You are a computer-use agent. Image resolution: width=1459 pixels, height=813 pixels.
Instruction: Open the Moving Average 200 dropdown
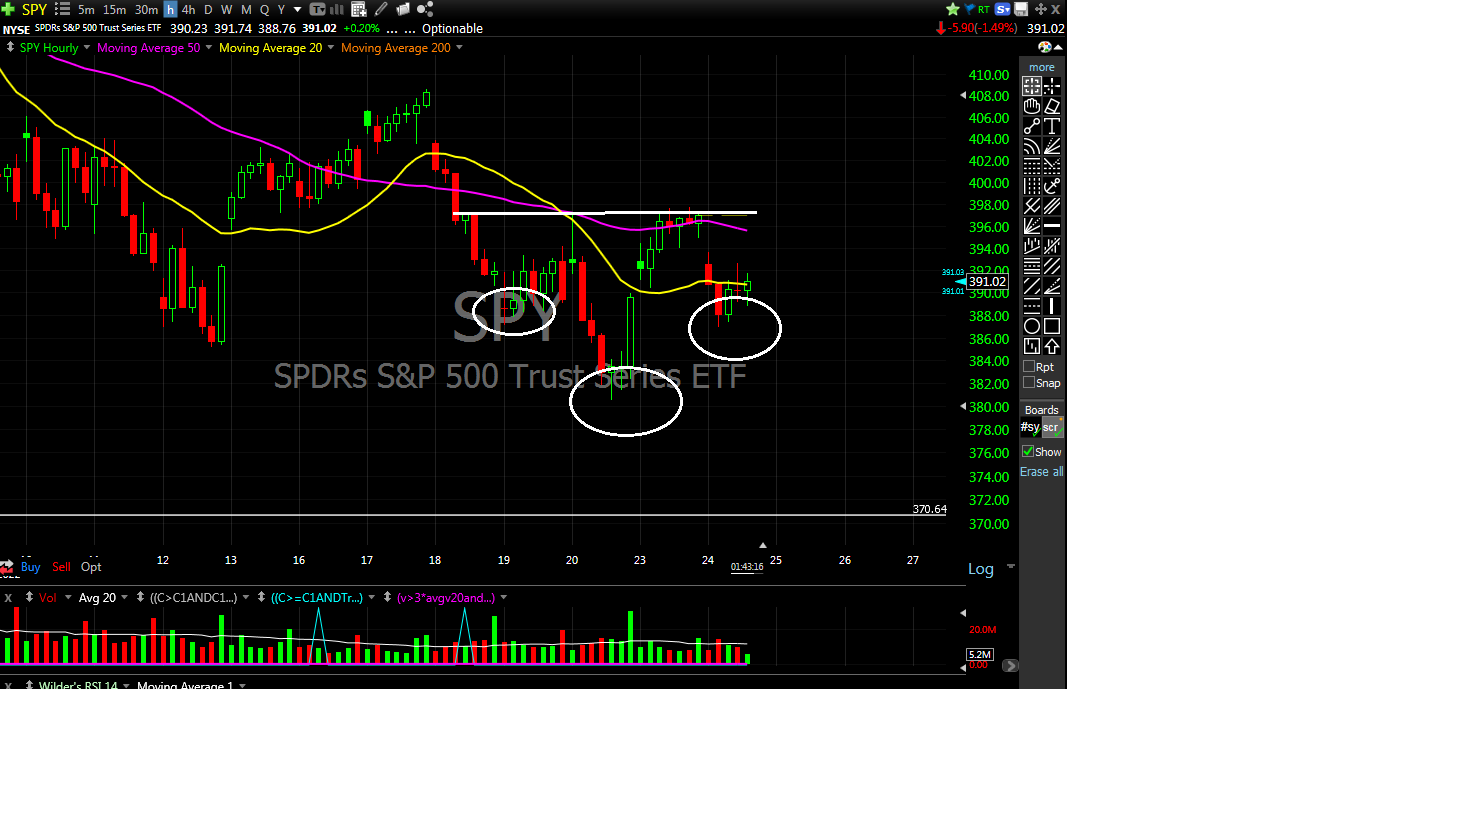[x=460, y=48]
